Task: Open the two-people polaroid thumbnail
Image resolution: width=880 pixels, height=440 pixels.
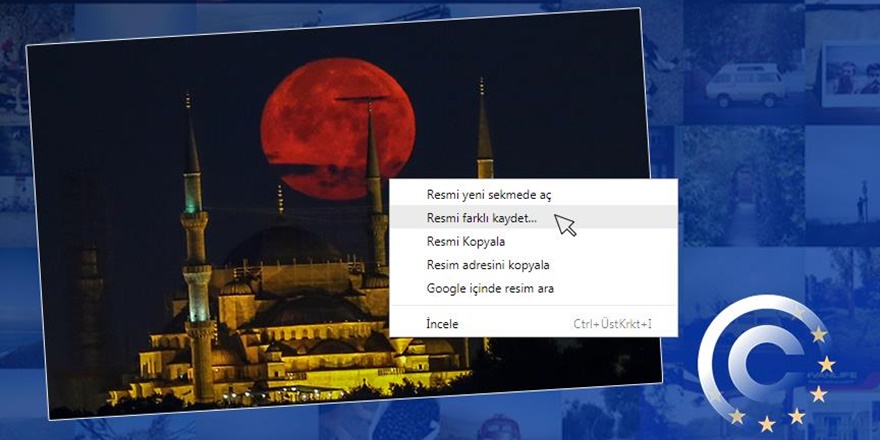Action: (x=848, y=75)
